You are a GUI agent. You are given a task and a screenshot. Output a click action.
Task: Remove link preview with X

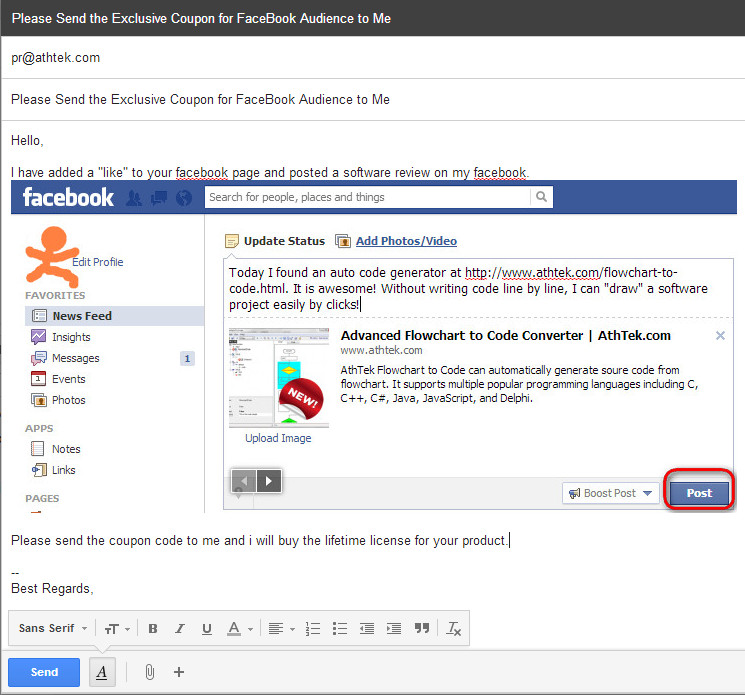pyautogui.click(x=720, y=335)
